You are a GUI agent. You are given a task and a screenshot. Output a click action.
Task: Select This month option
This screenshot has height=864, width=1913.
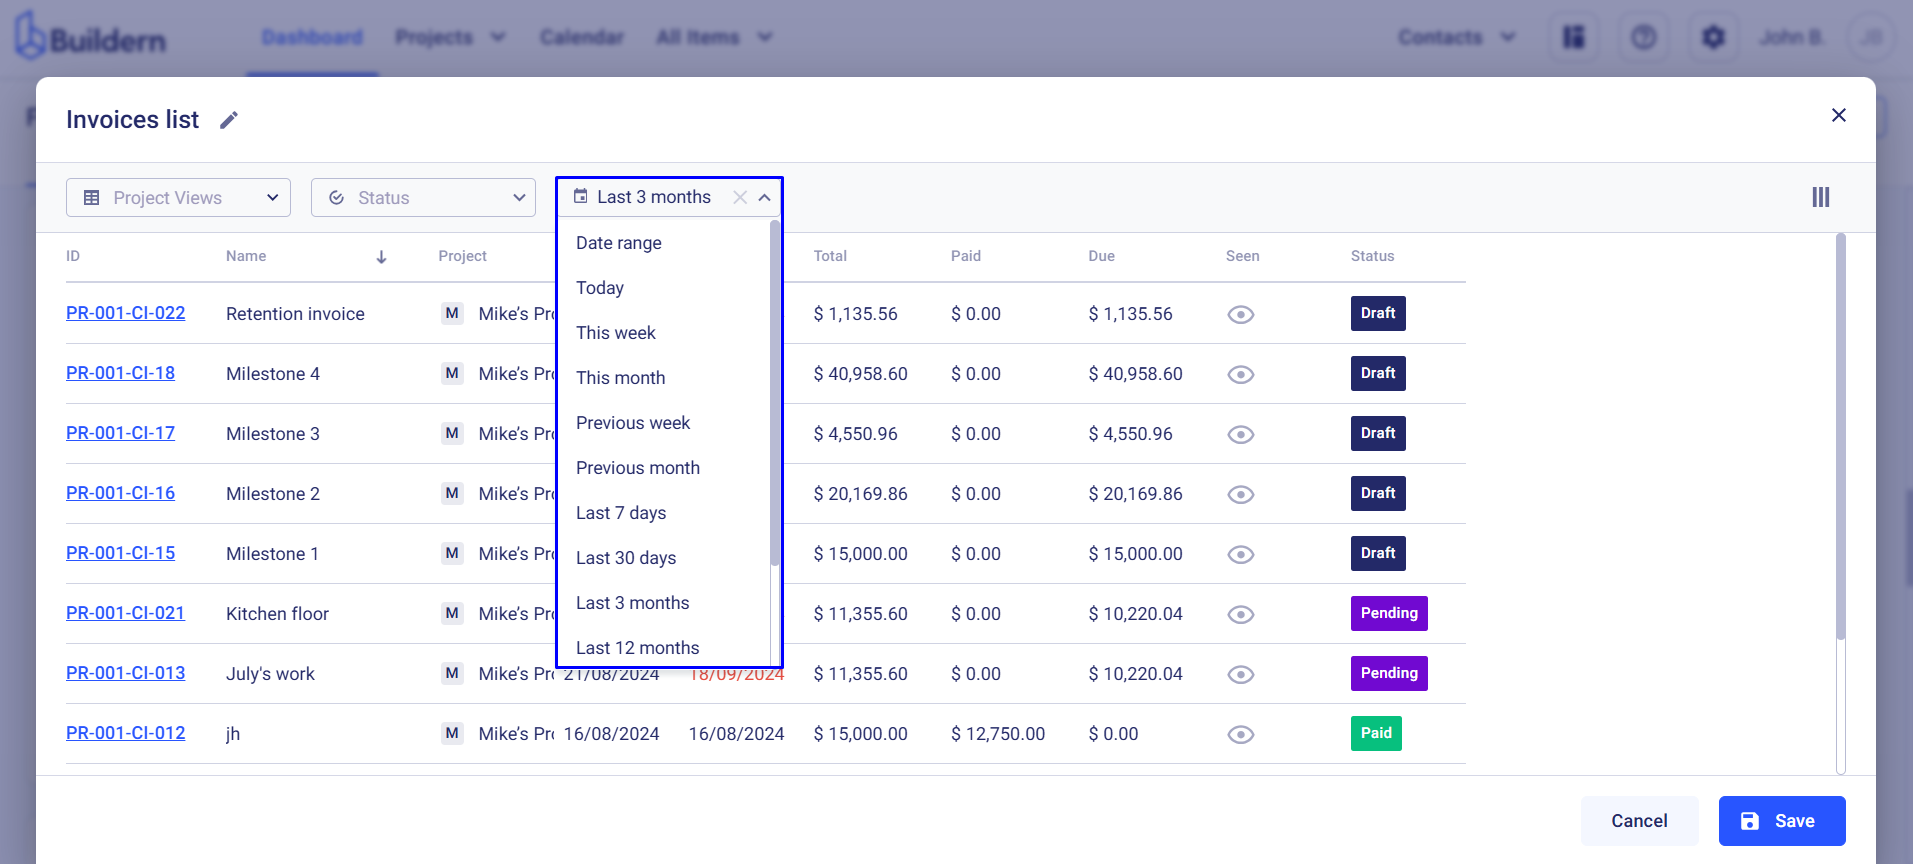(x=620, y=378)
